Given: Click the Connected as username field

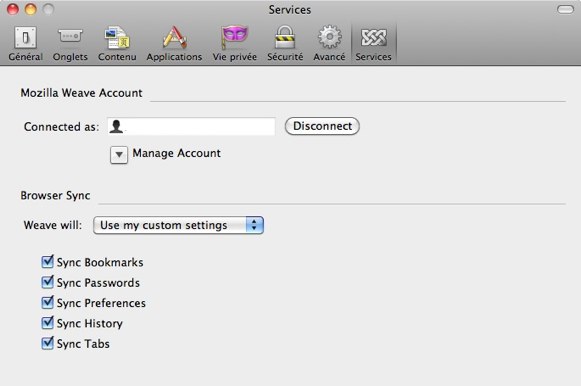Looking at the screenshot, I should (x=191, y=127).
